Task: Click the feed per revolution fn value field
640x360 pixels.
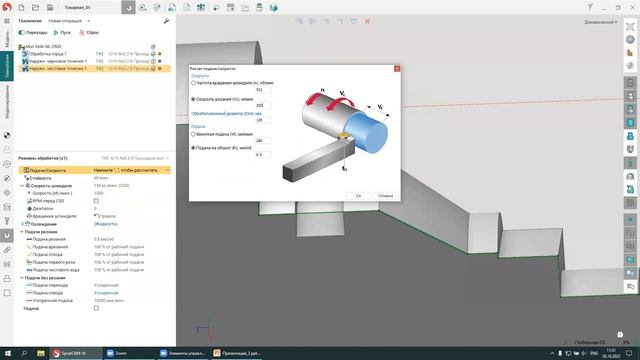Action: (263, 154)
